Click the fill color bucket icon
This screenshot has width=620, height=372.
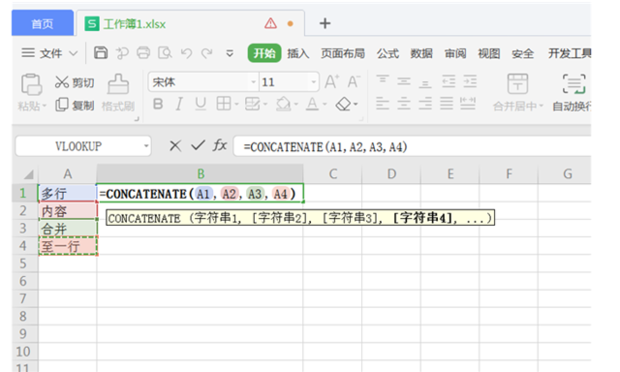pos(283,104)
